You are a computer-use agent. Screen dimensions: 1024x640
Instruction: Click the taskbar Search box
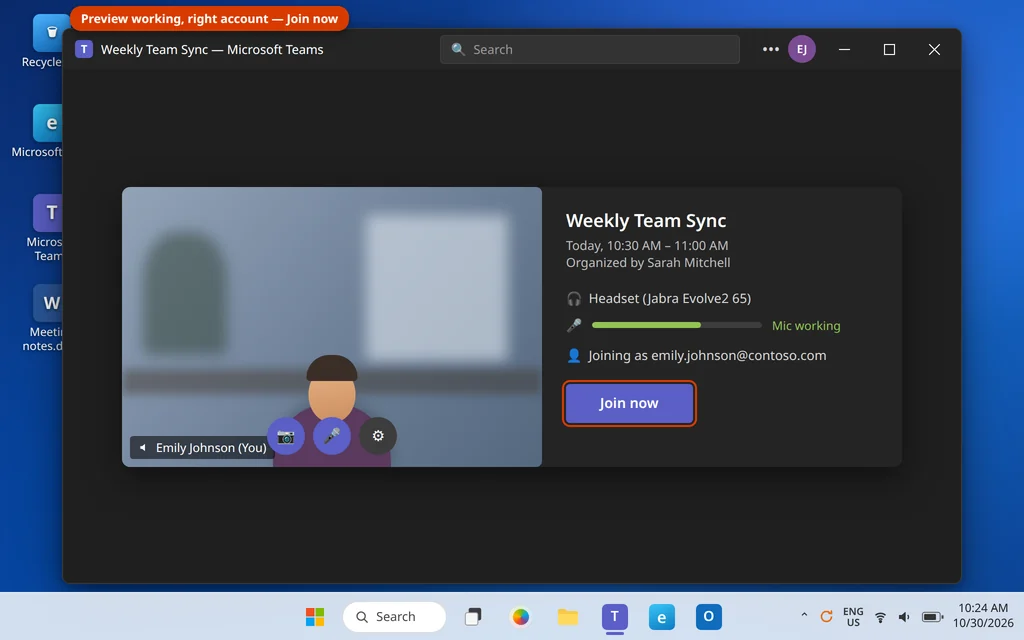394,616
